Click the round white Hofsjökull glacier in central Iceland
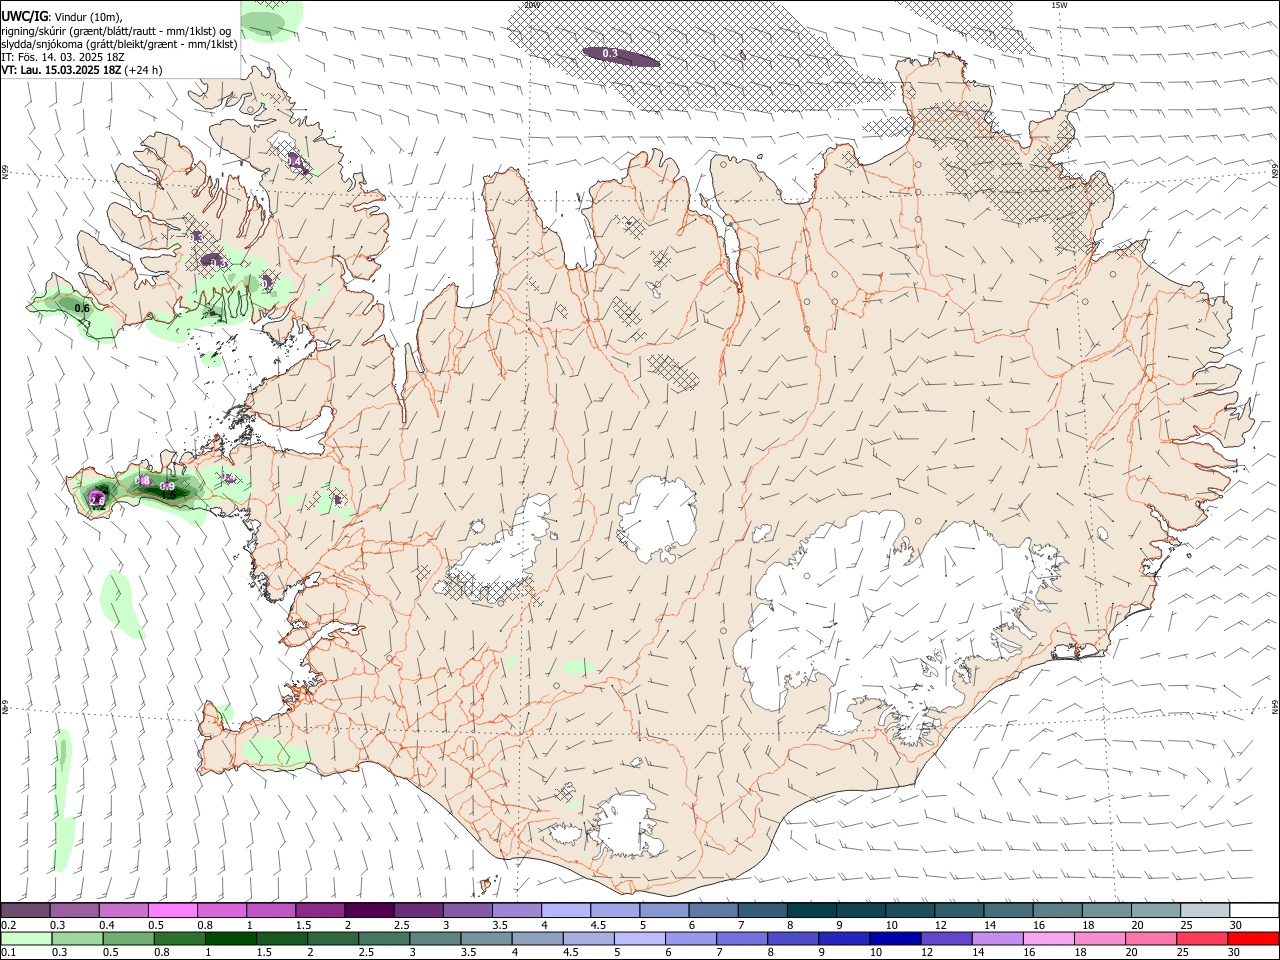The width and height of the screenshot is (1280, 960). point(657,518)
